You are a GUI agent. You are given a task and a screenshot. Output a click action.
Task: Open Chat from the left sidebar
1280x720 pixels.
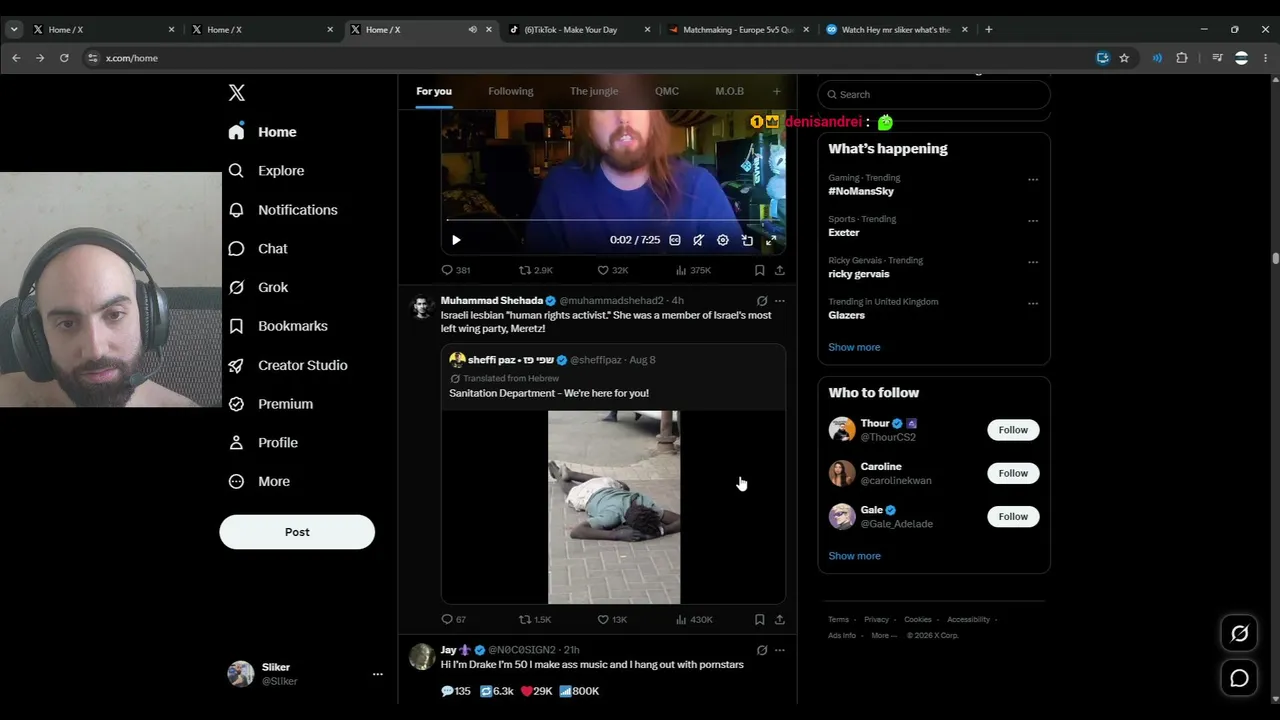[x=258, y=249]
